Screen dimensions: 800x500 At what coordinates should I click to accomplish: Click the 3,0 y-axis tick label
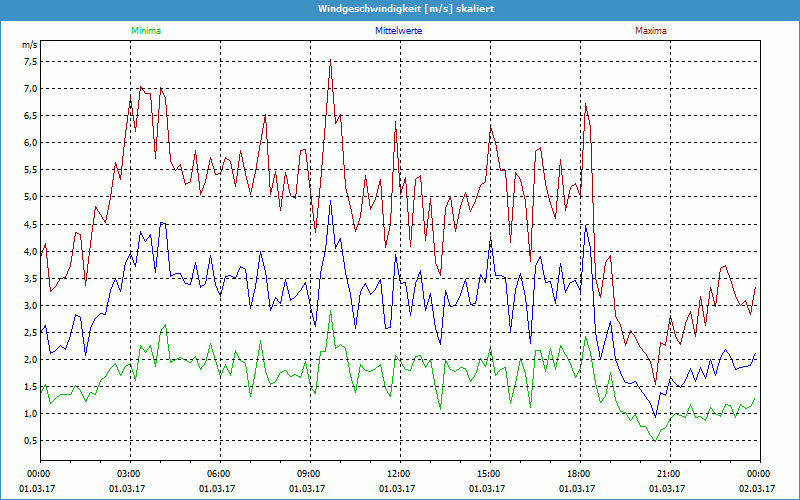point(31,306)
